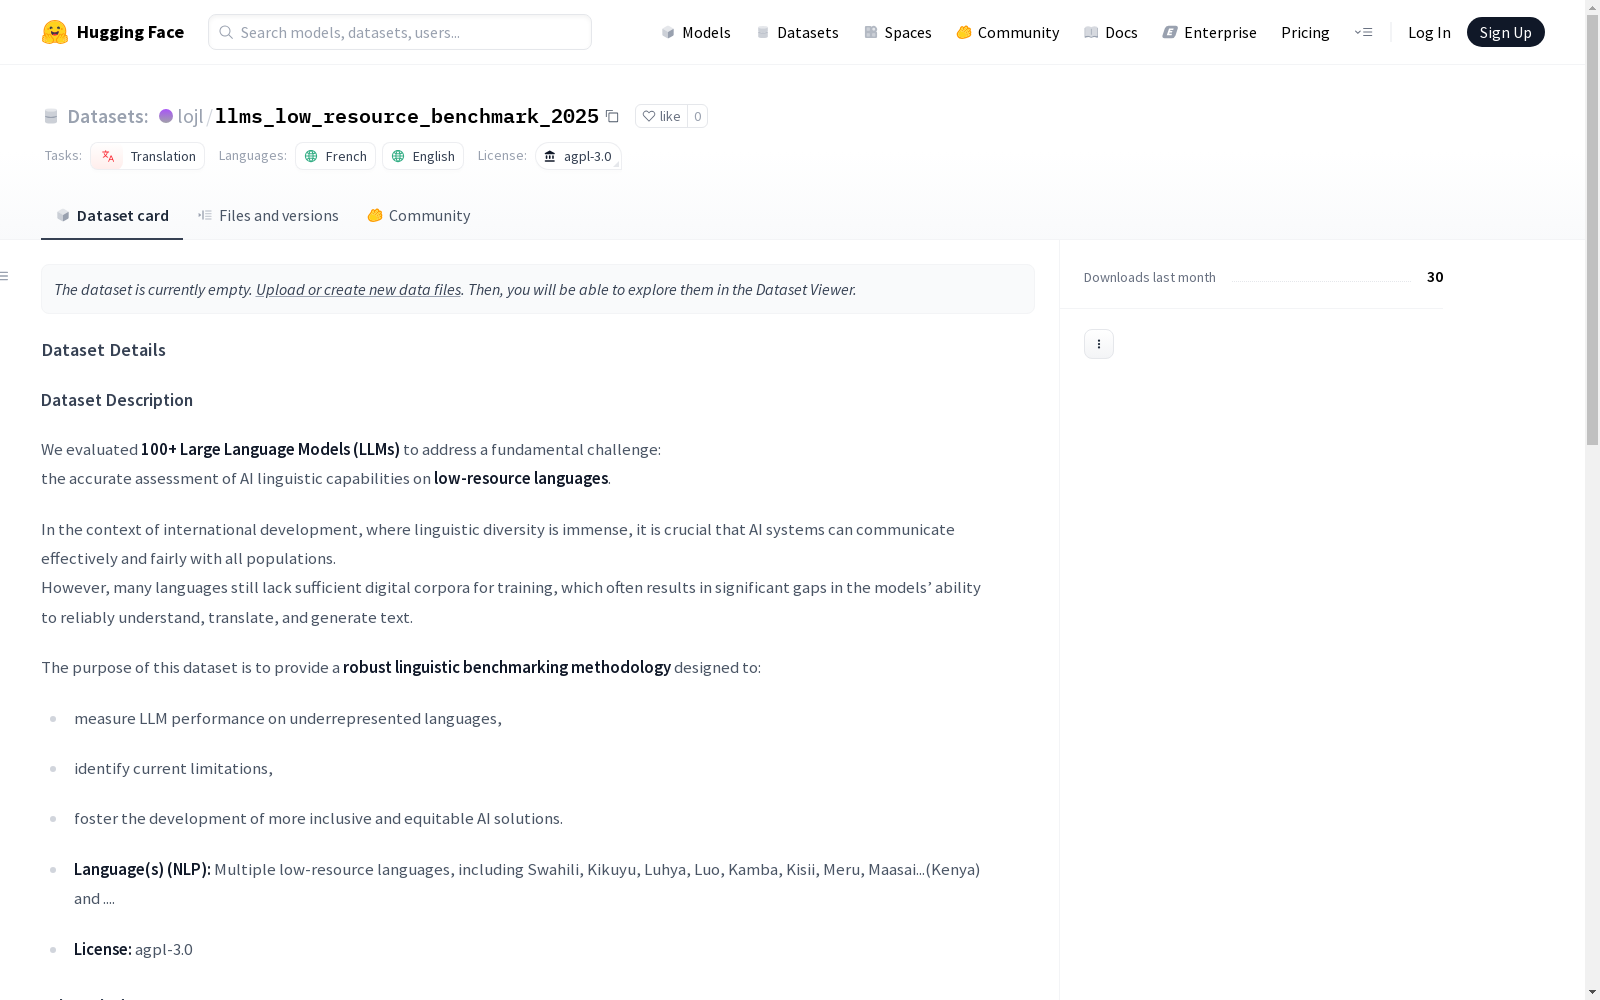Click the scrollbar down arrow

1592,992
